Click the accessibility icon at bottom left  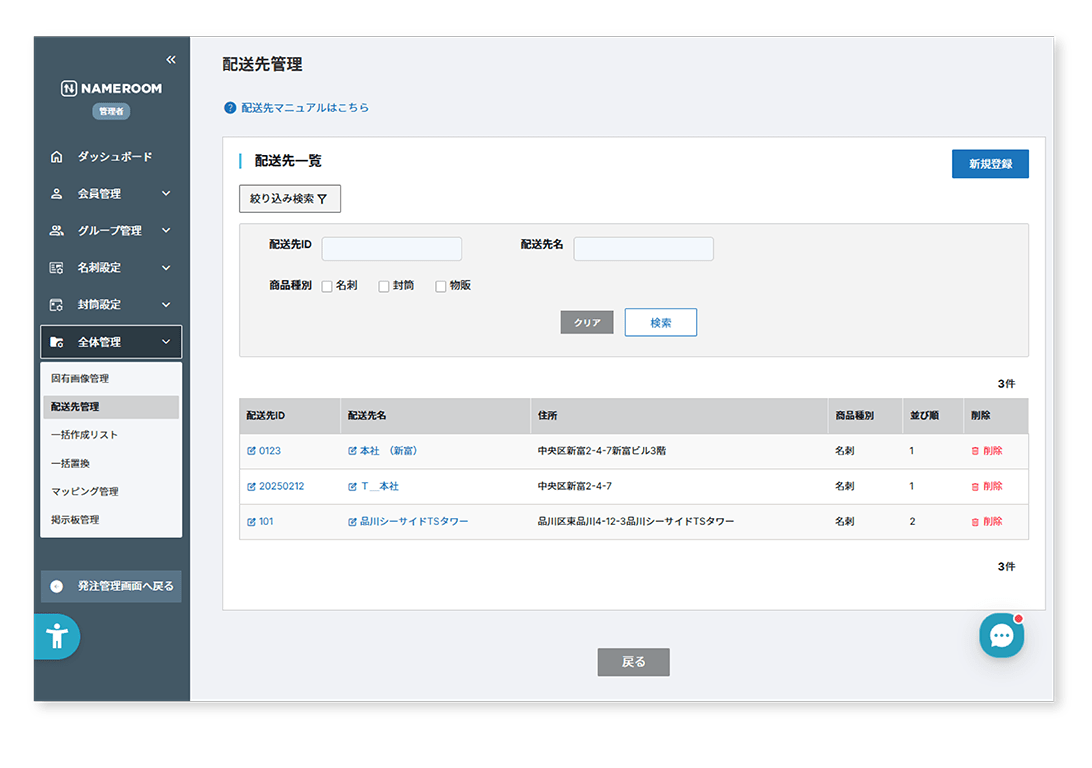pyautogui.click(x=57, y=636)
